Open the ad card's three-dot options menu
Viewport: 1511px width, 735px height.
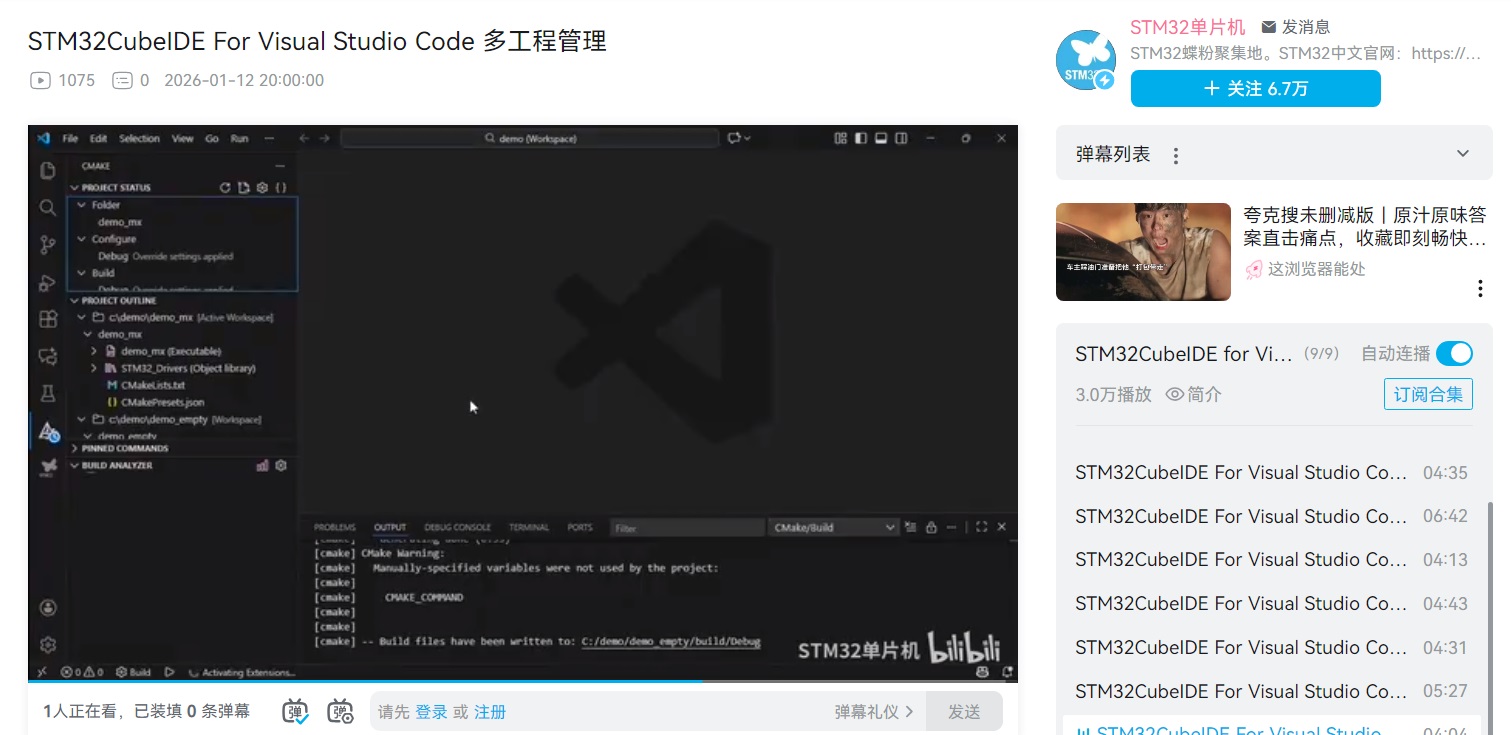pyautogui.click(x=1480, y=289)
